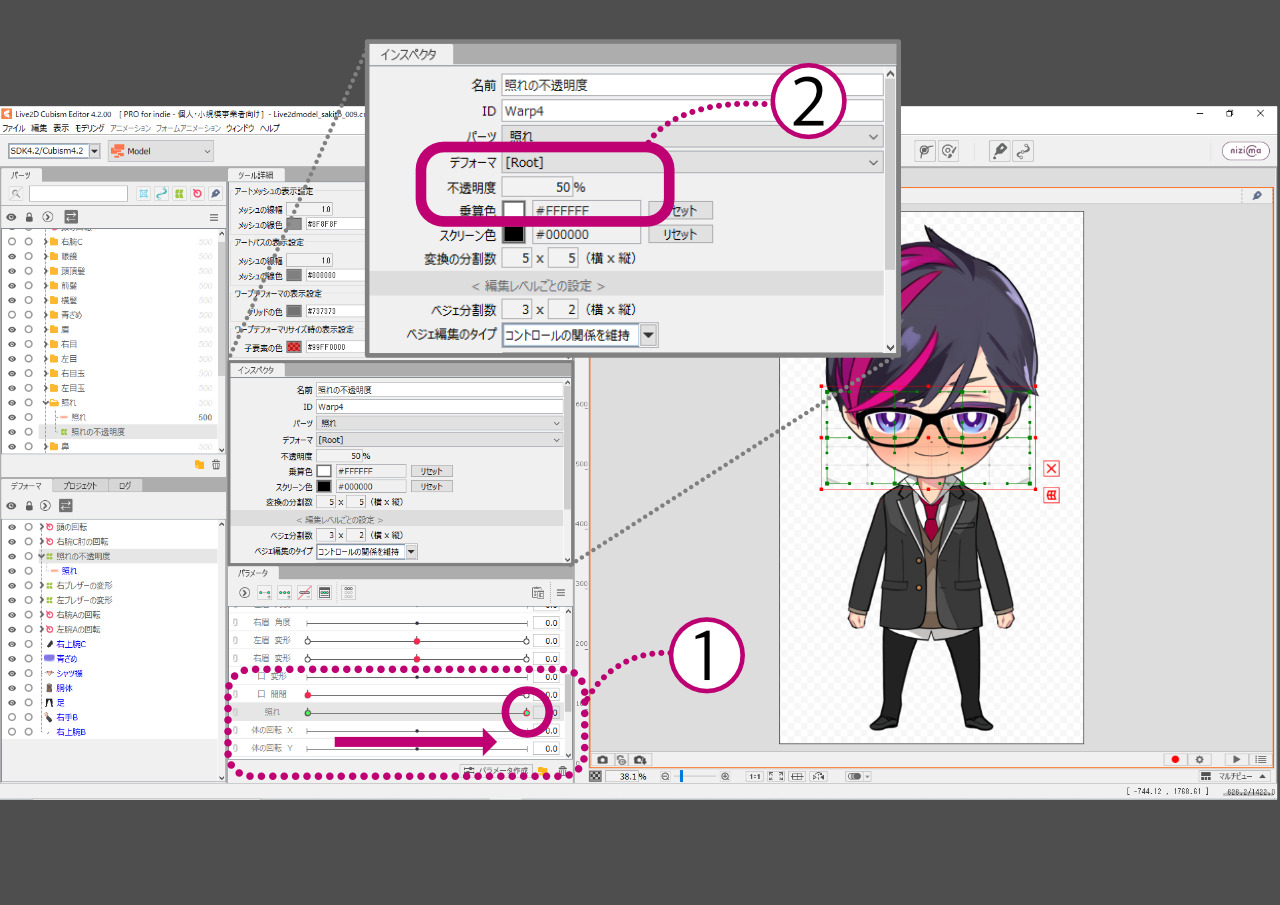Viewport: 1280px width, 905px height.
Task: Create a new part folder in the Parts panel
Action: coord(199,464)
